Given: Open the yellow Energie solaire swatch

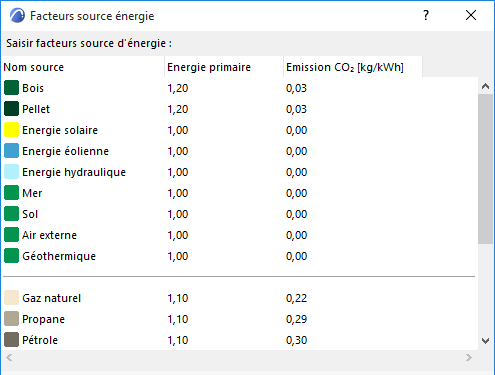Looking at the screenshot, I should (x=11, y=130).
